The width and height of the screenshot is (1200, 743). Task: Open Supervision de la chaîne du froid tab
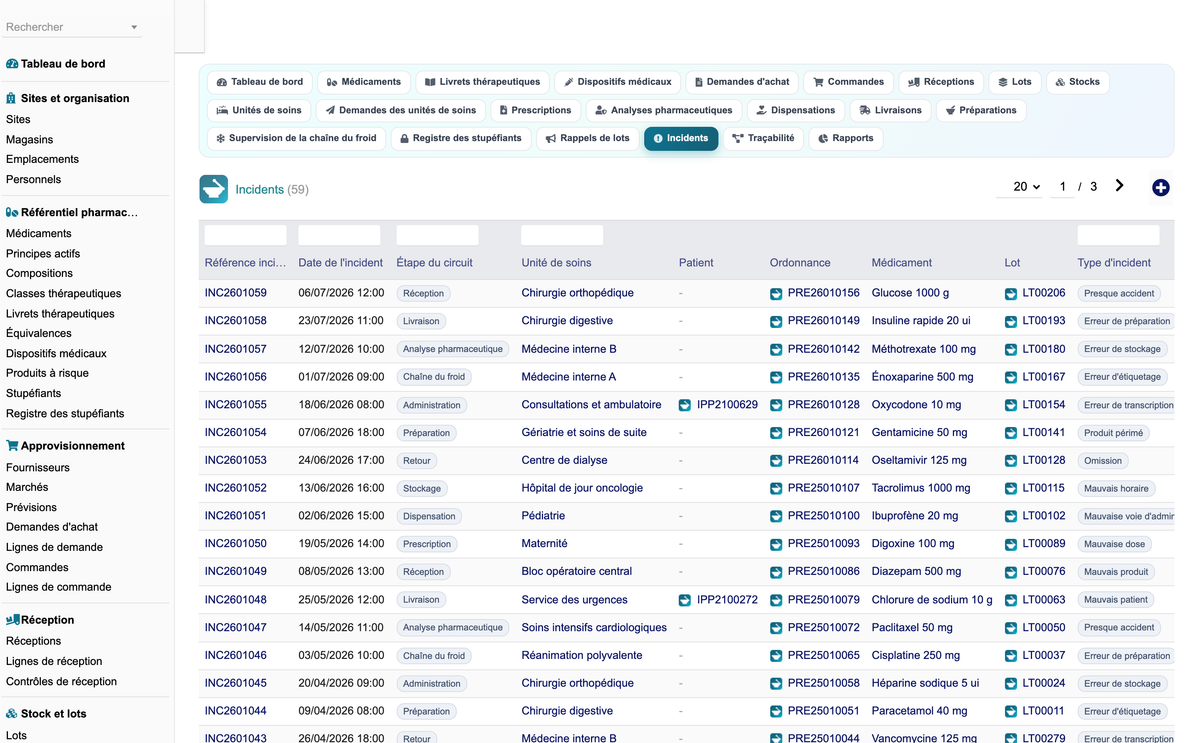coord(296,138)
